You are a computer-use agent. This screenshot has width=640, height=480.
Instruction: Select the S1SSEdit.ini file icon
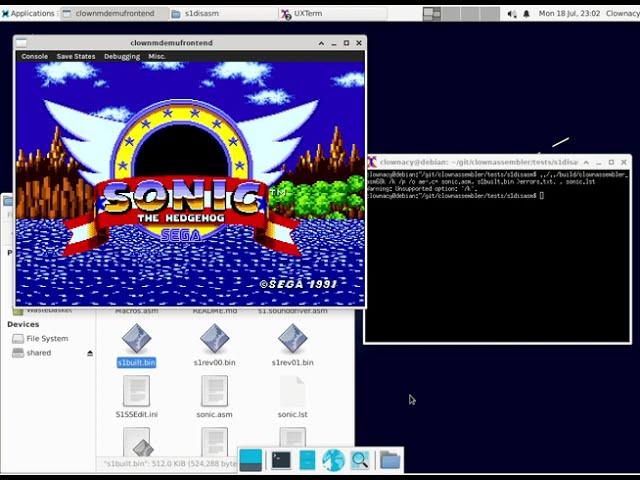tap(136, 391)
